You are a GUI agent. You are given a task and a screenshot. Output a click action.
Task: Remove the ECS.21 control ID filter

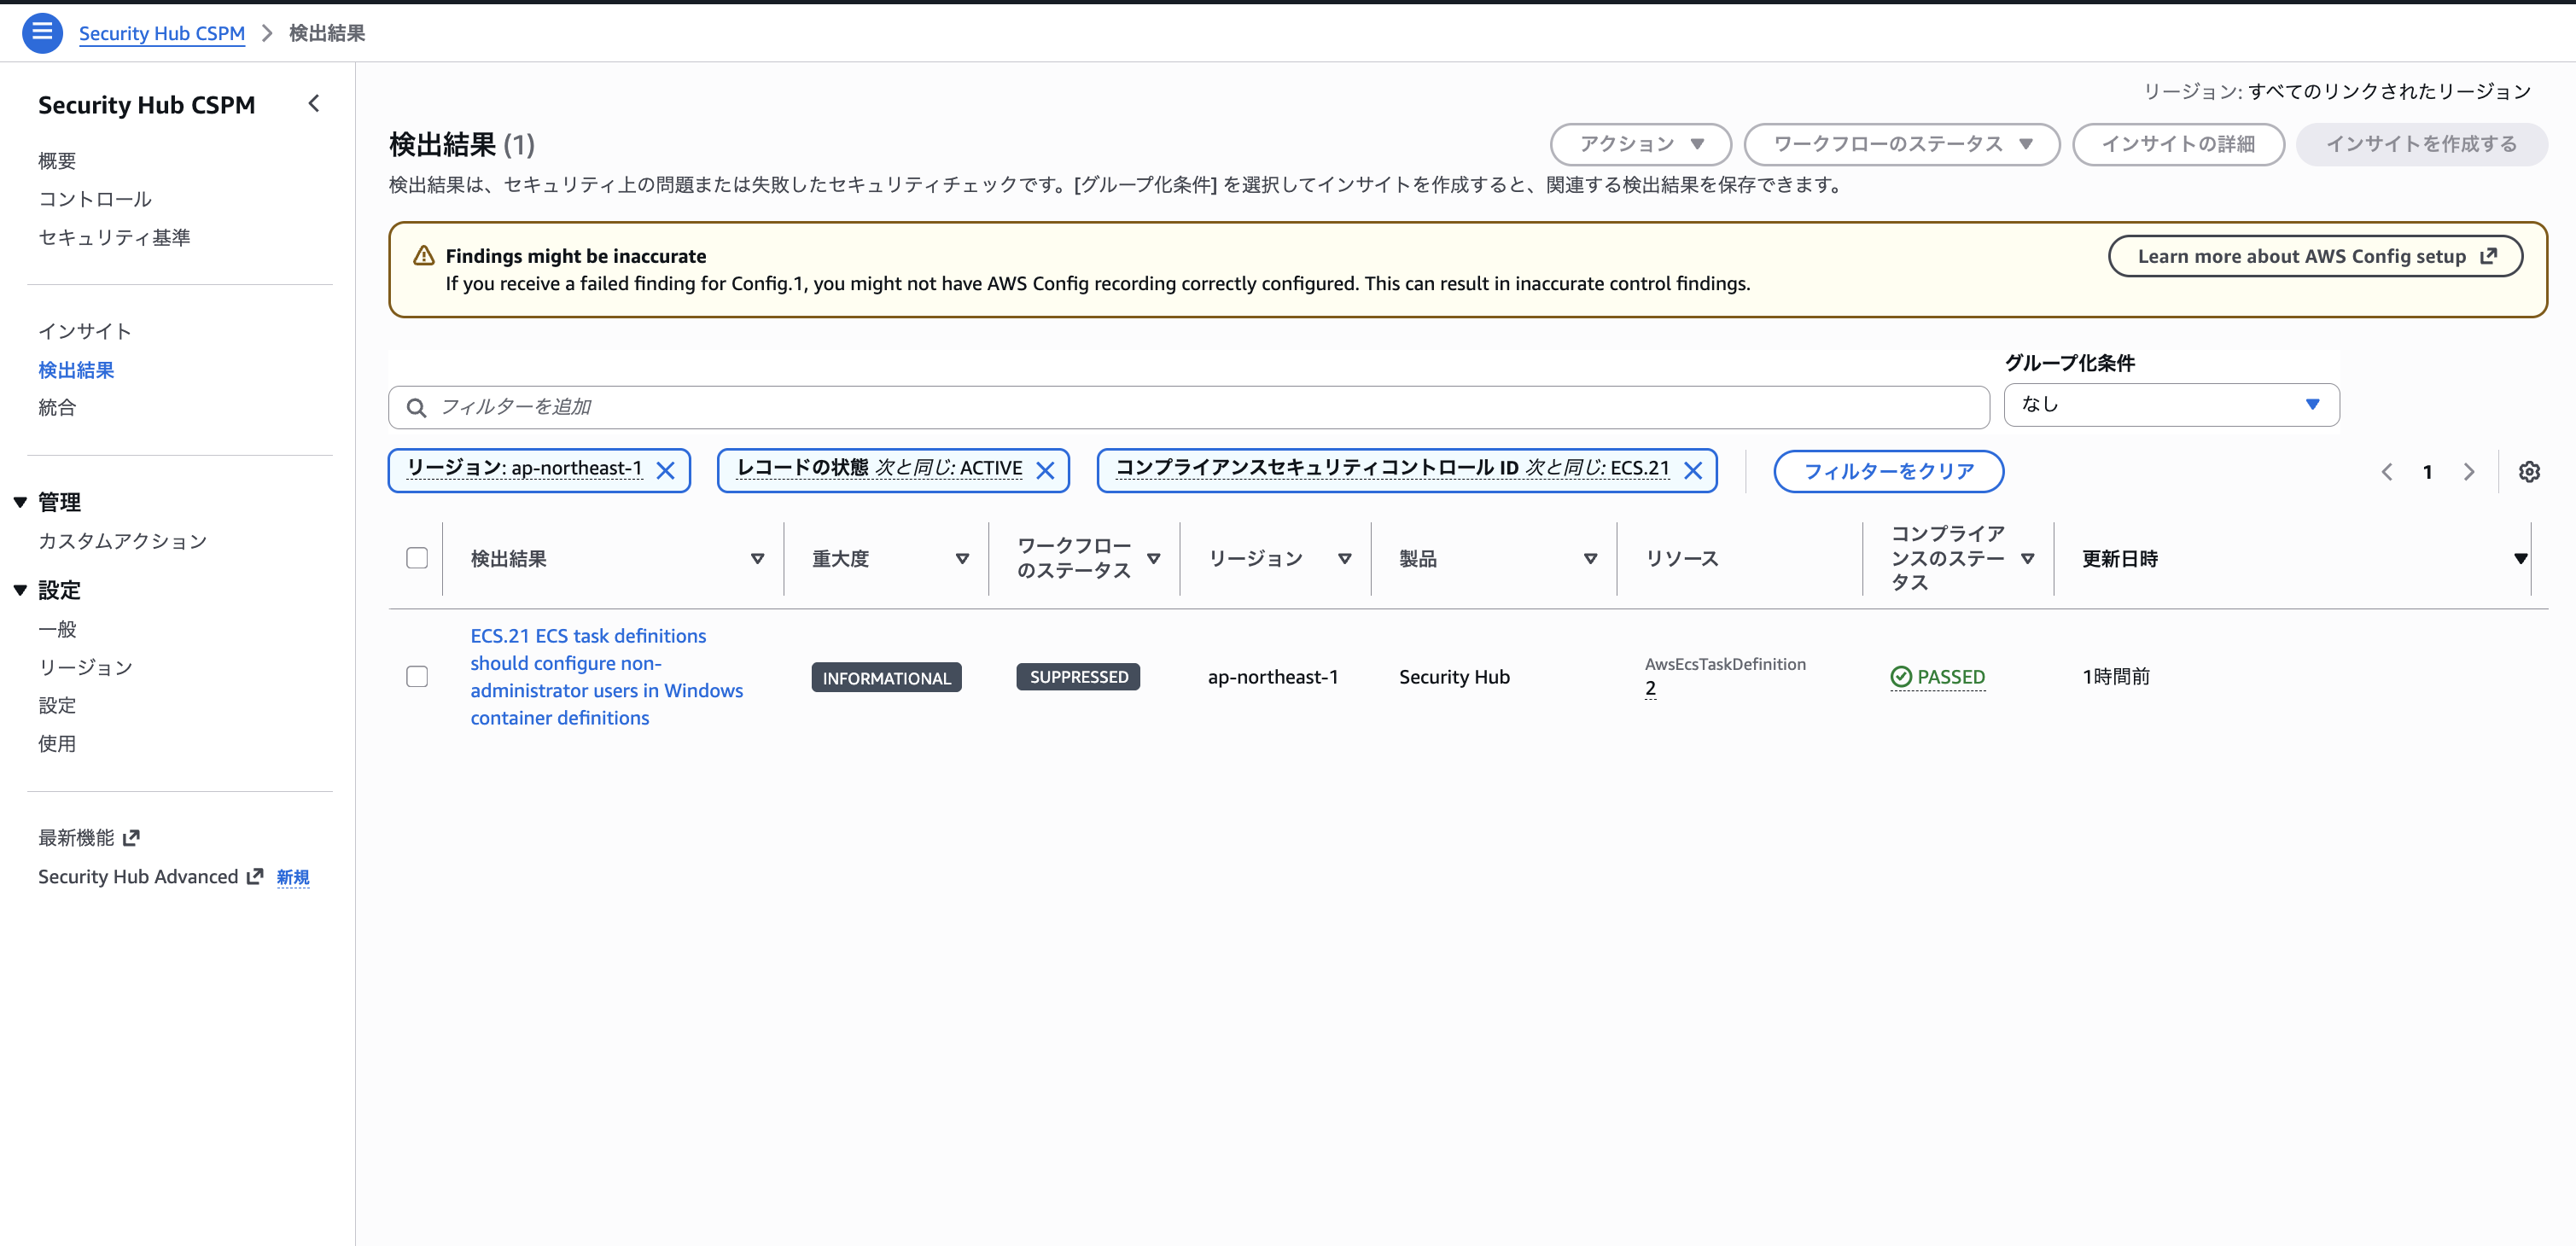1693,470
